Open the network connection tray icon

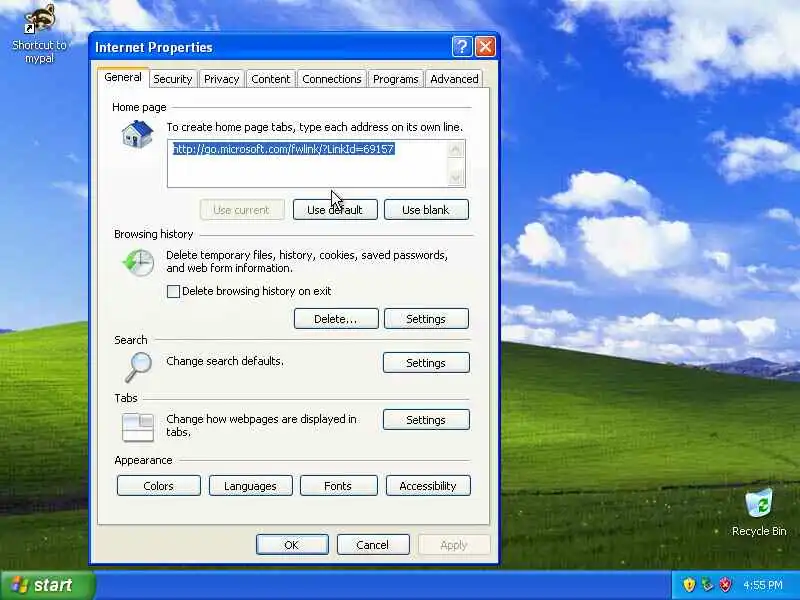707,585
